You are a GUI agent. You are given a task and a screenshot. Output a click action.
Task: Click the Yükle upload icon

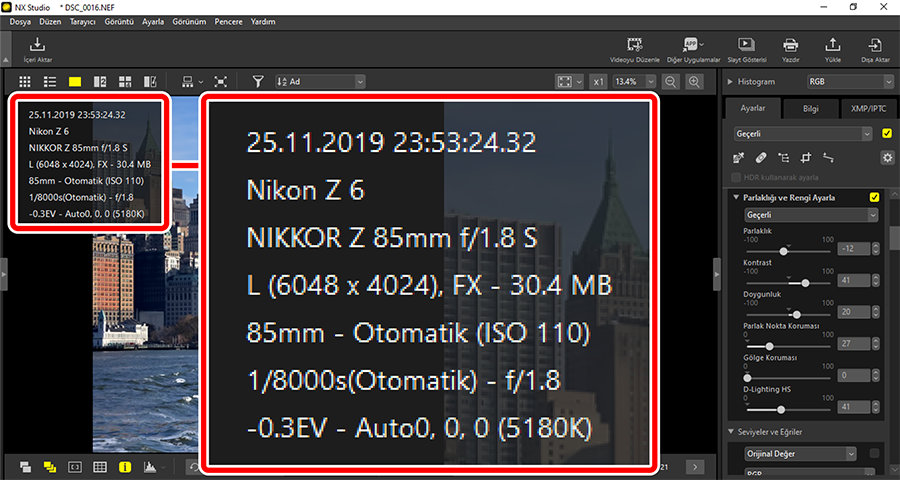pyautogui.click(x=832, y=45)
